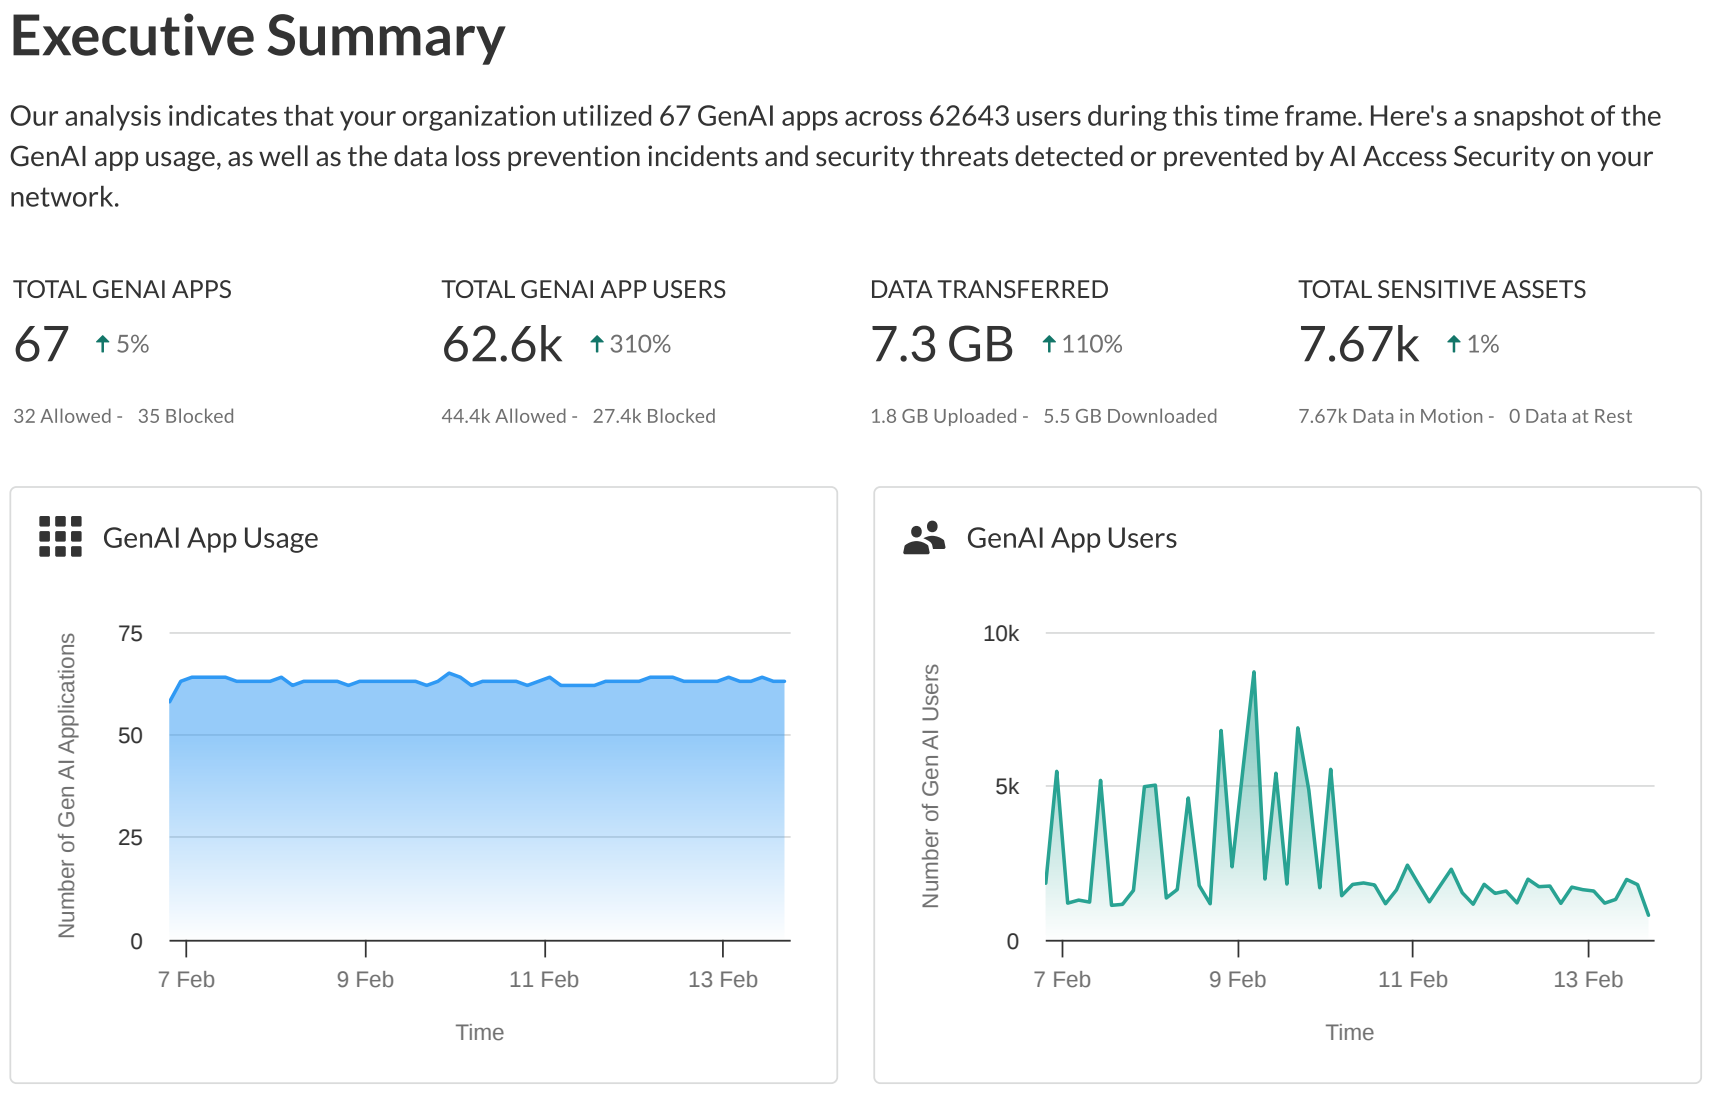The height and width of the screenshot is (1098, 1714).
Task: Click the 27.4k Blocked users text
Action: (654, 416)
